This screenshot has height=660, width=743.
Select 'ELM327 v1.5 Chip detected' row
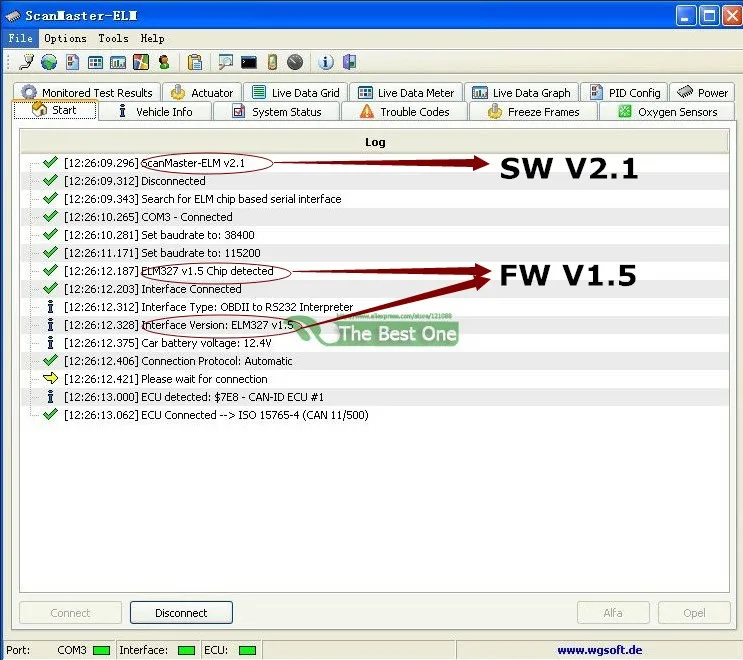[x=375, y=271]
